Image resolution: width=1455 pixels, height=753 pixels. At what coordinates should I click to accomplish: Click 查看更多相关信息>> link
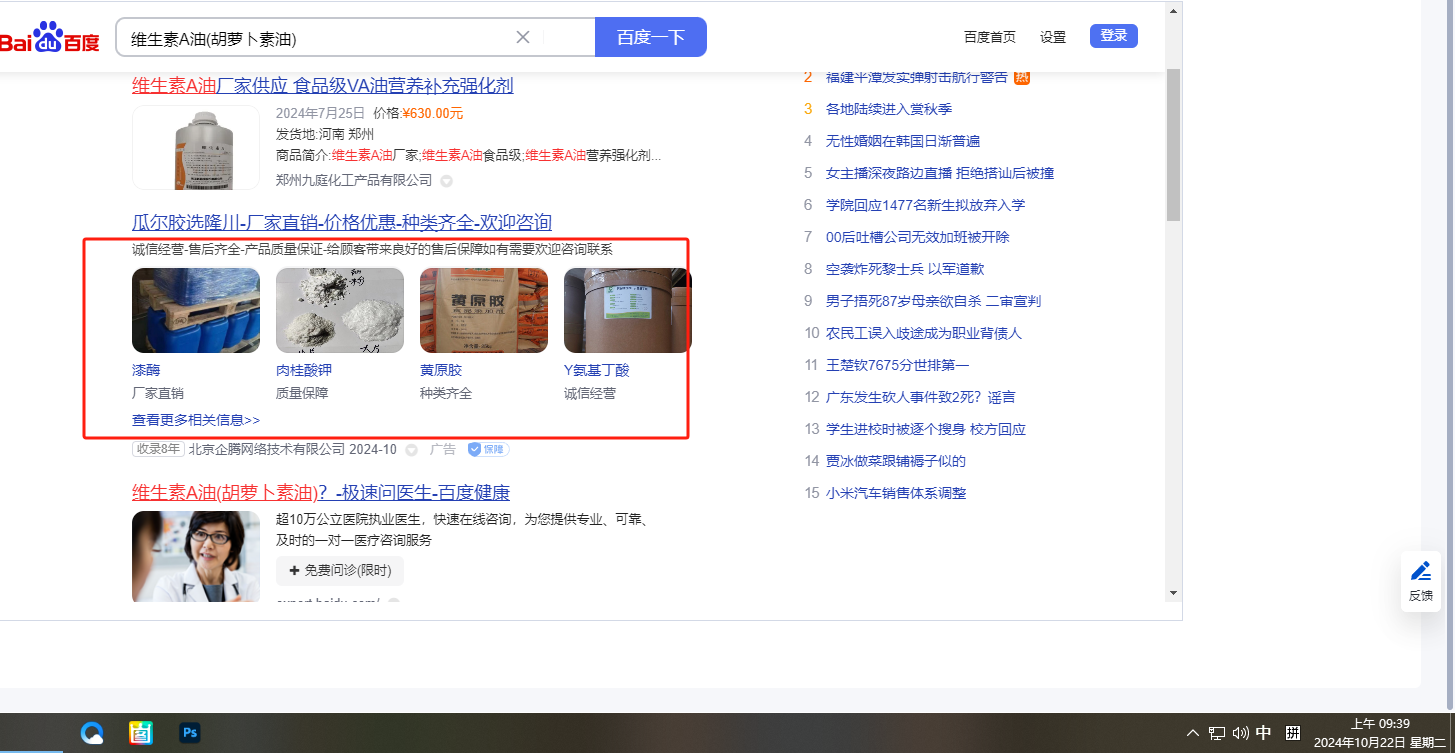click(196, 420)
